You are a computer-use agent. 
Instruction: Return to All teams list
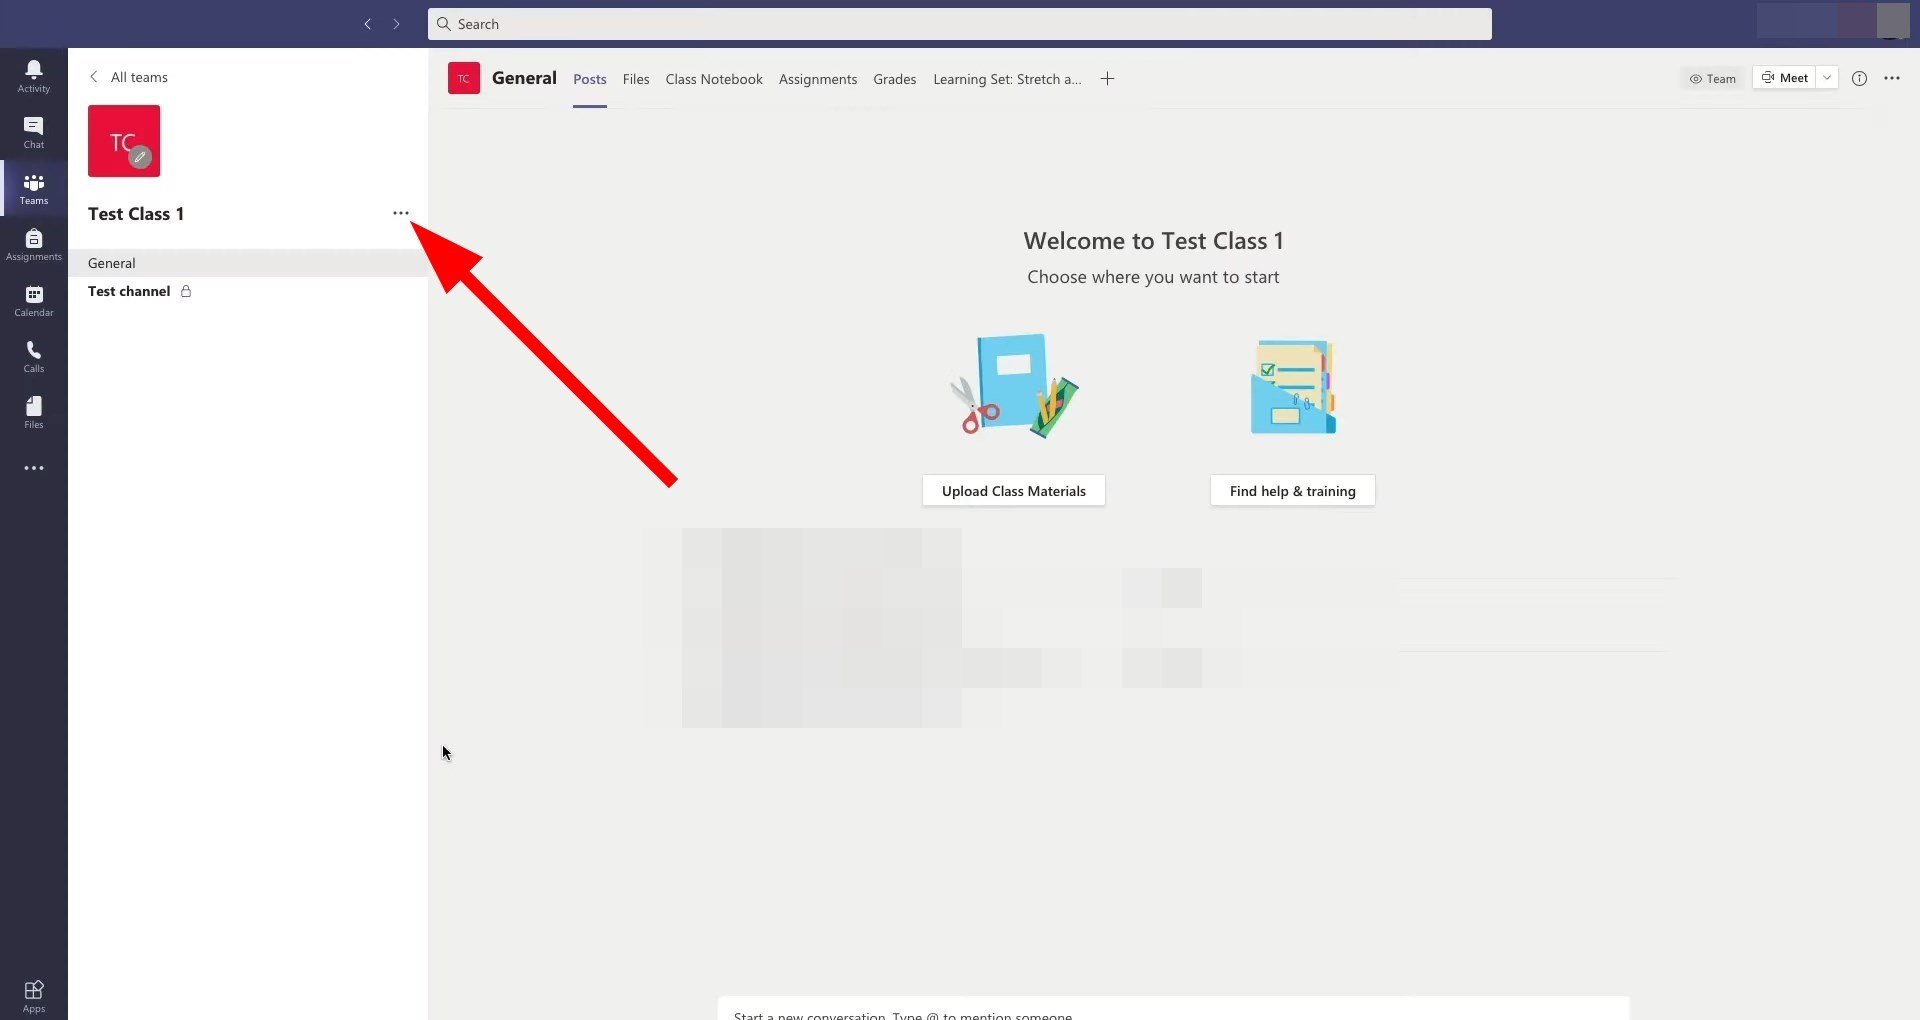(x=128, y=77)
